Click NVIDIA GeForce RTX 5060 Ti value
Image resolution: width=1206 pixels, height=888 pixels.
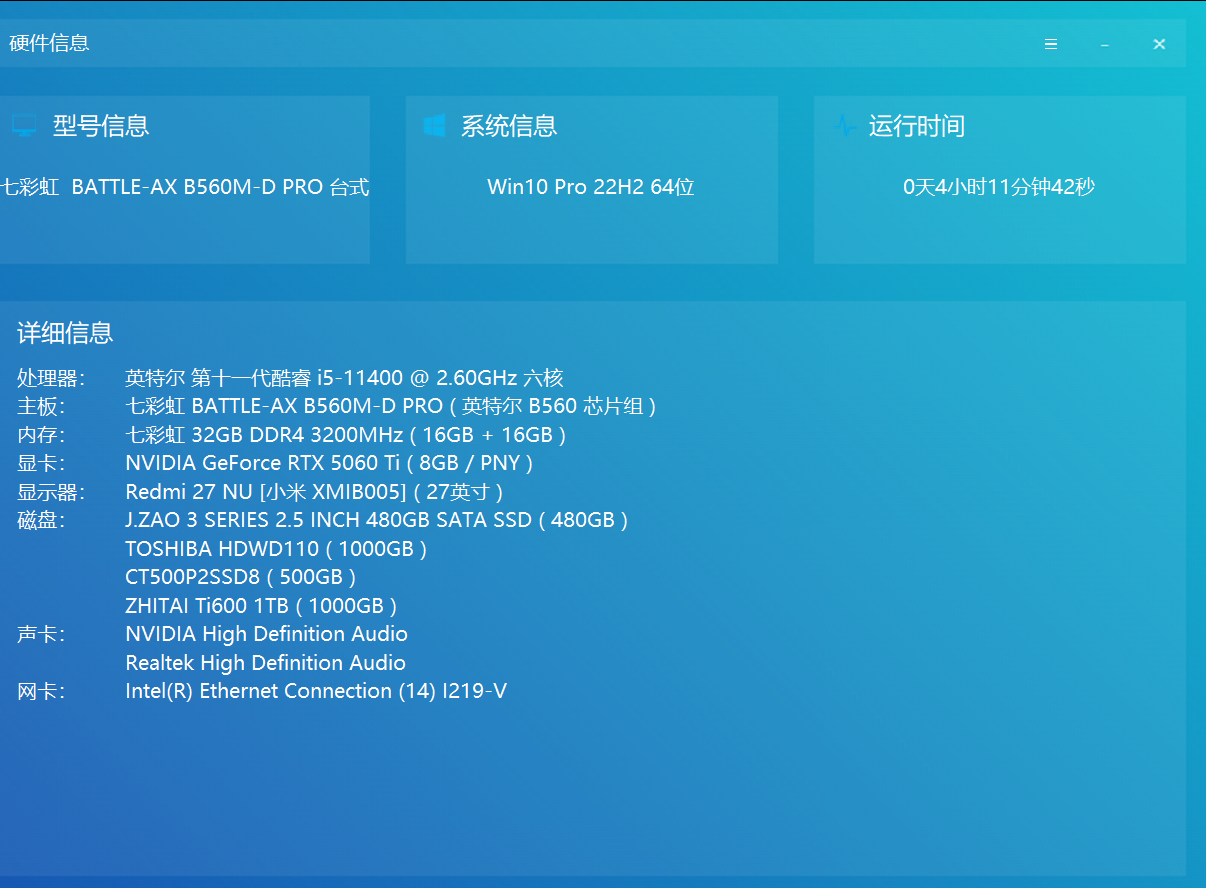pyautogui.click(x=329, y=464)
